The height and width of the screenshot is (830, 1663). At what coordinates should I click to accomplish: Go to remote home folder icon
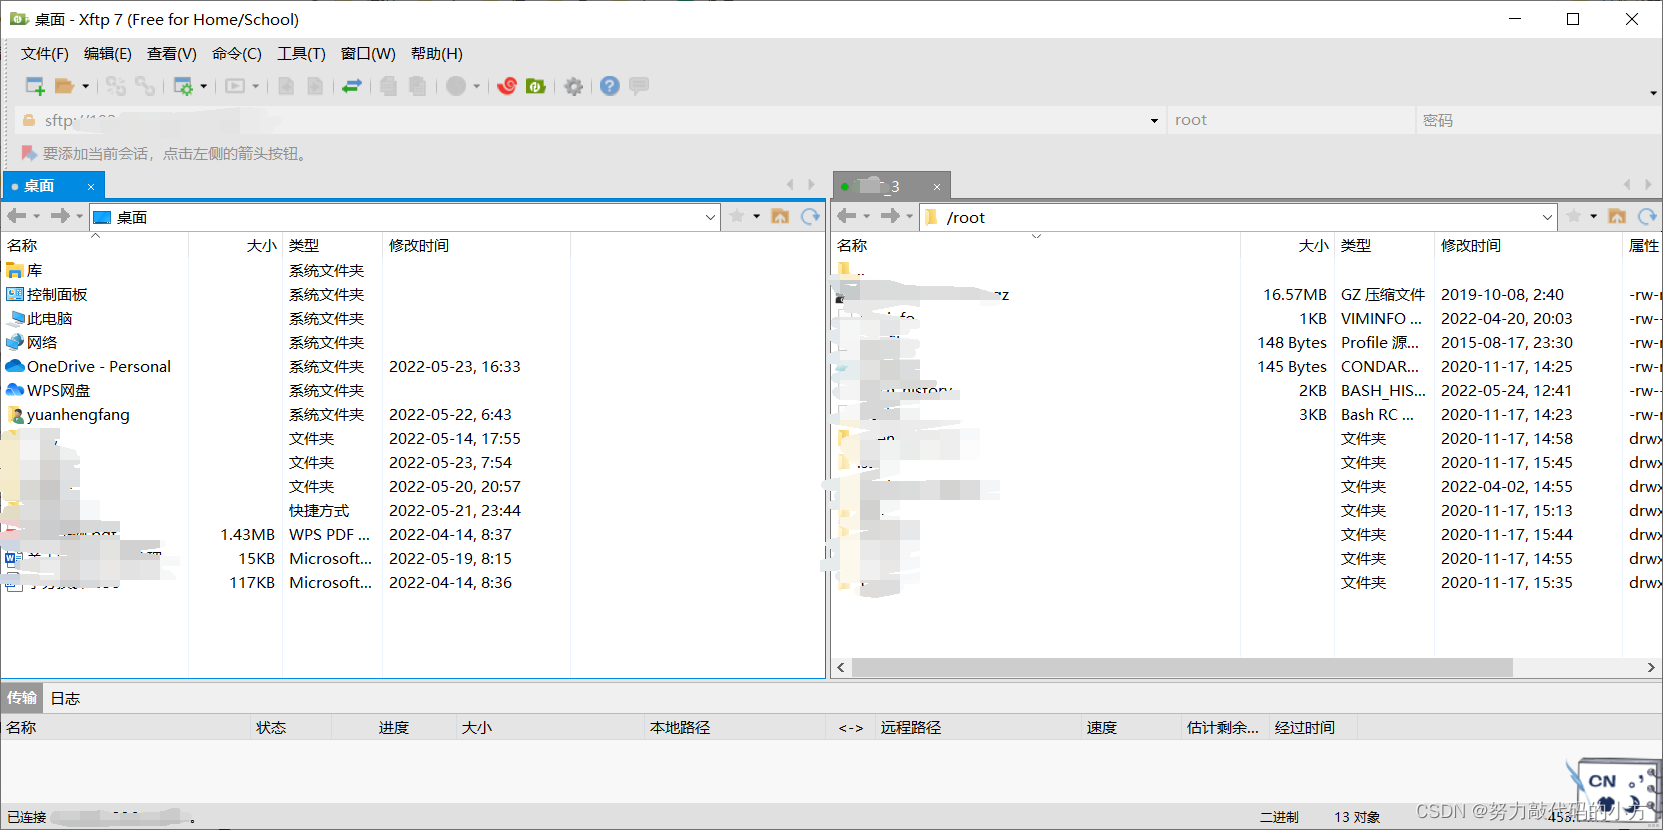click(x=1617, y=216)
